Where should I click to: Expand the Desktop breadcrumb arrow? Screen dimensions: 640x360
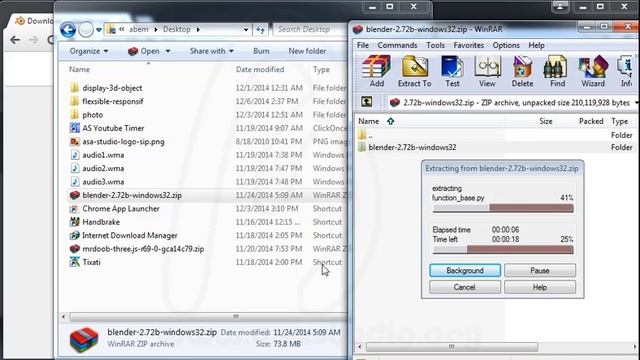(198, 29)
